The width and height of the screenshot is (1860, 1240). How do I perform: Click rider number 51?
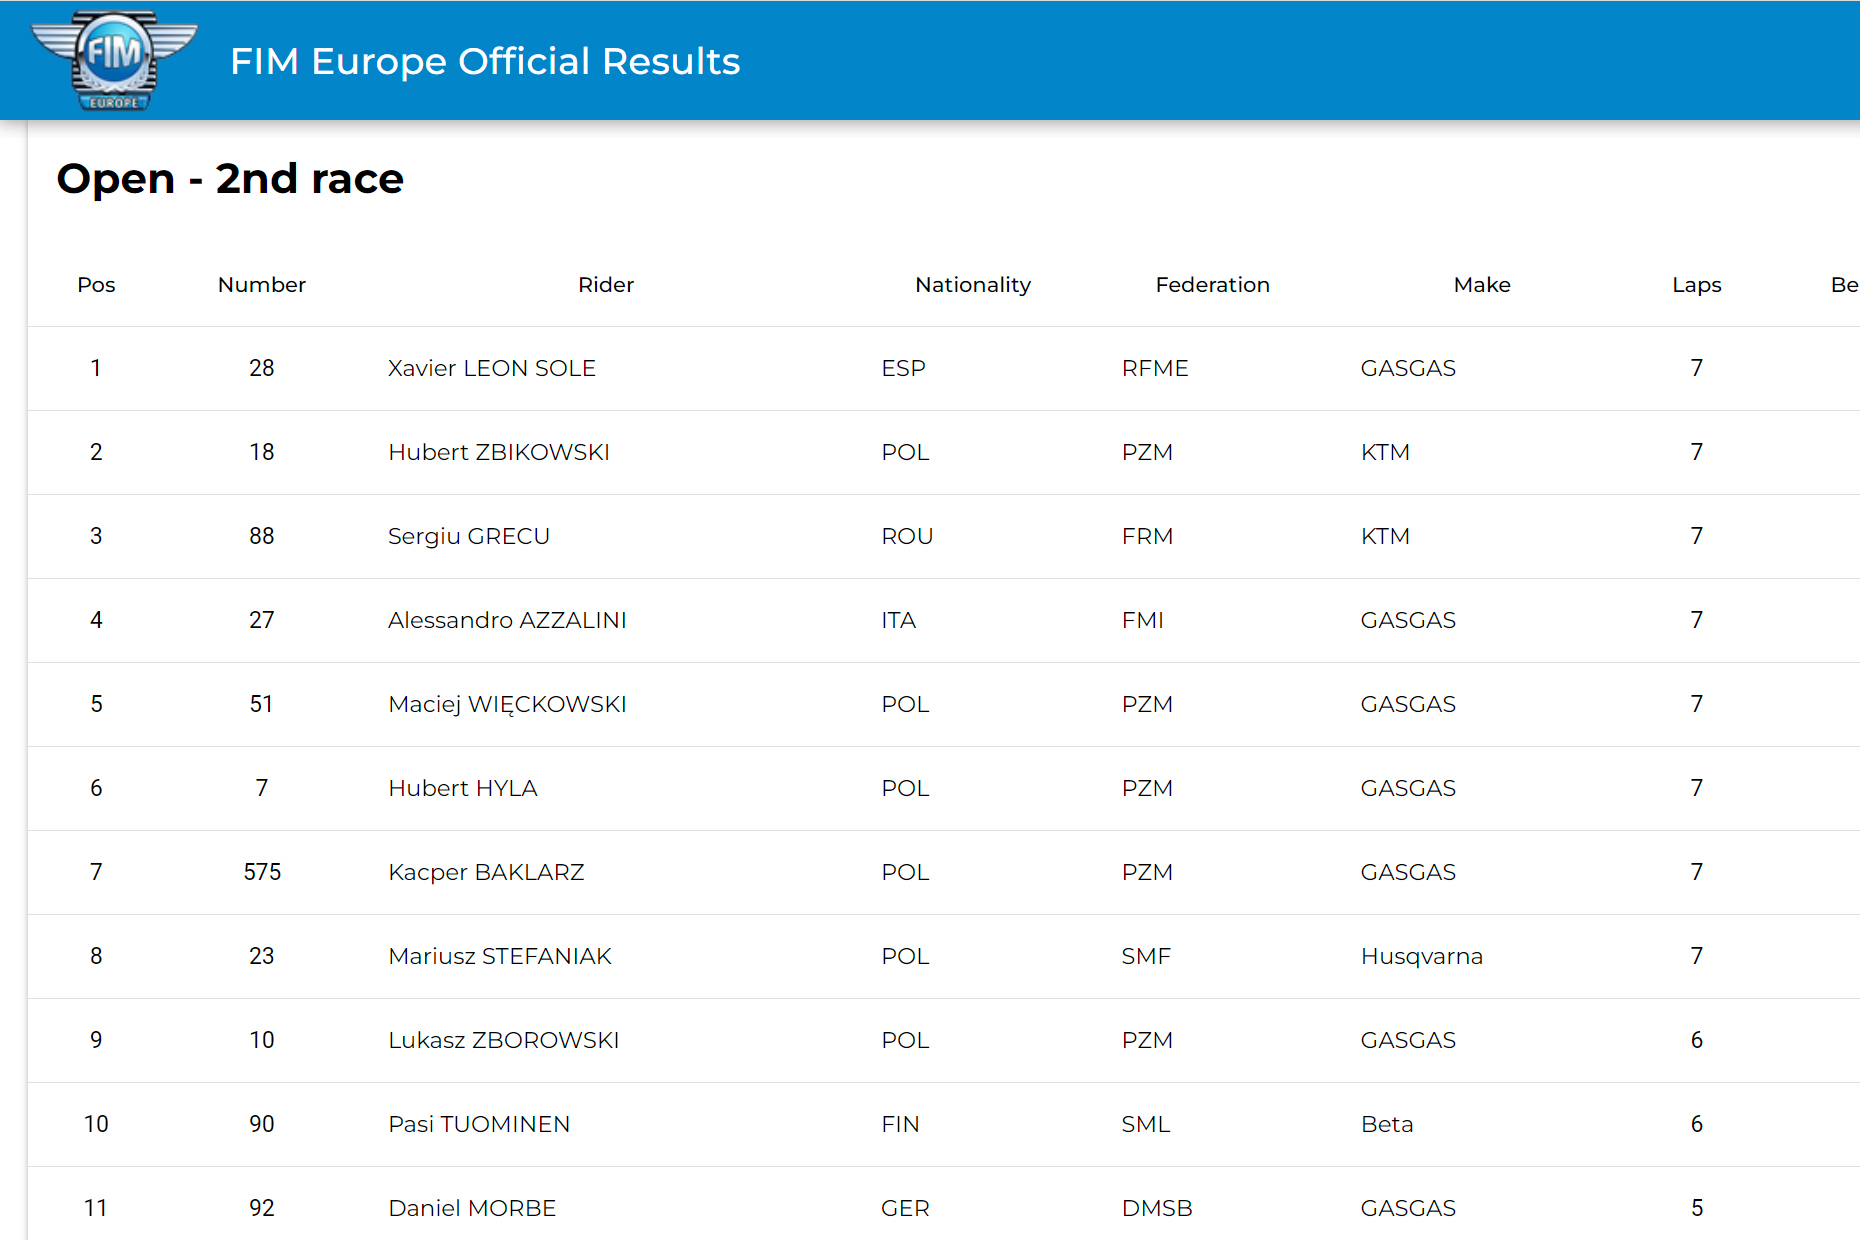pos(262,704)
